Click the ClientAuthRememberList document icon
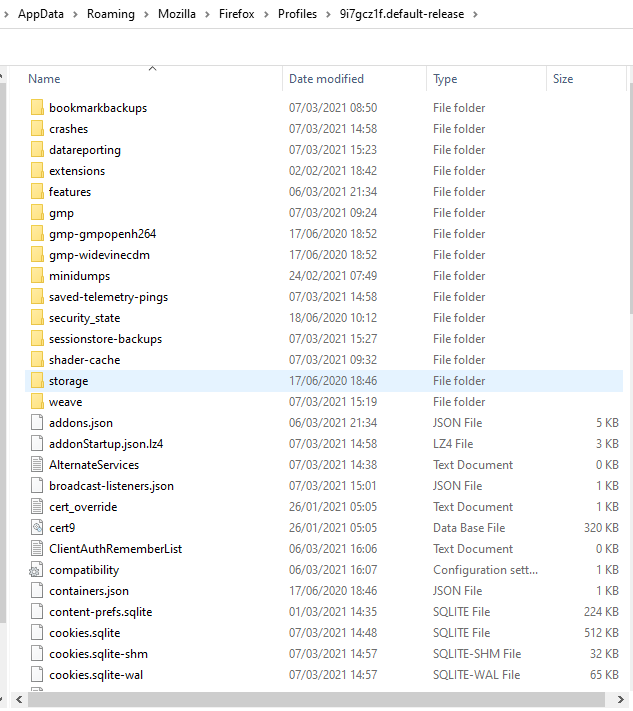Viewport: 633px width, 711px height. [37, 549]
